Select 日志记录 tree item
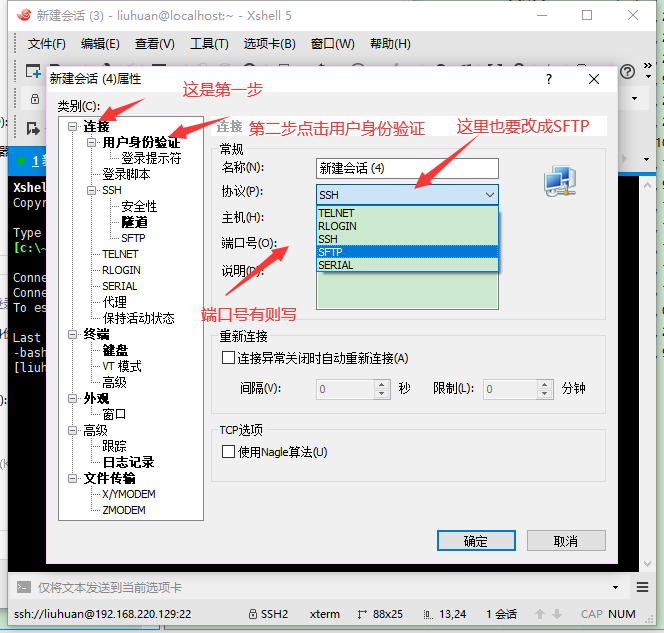Screen dimensions: 664x633 click(128, 462)
